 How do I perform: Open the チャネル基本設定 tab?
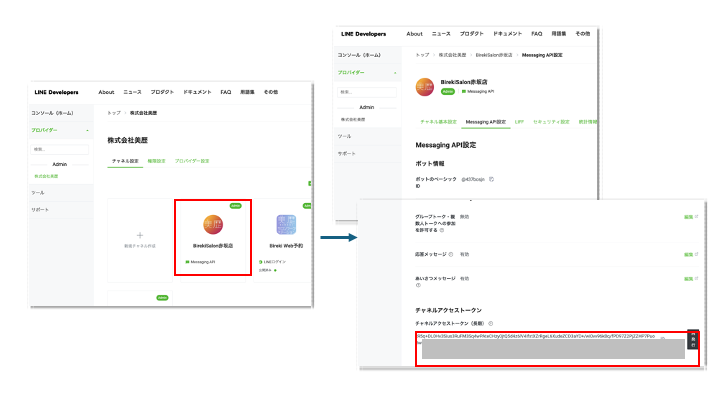[438, 121]
